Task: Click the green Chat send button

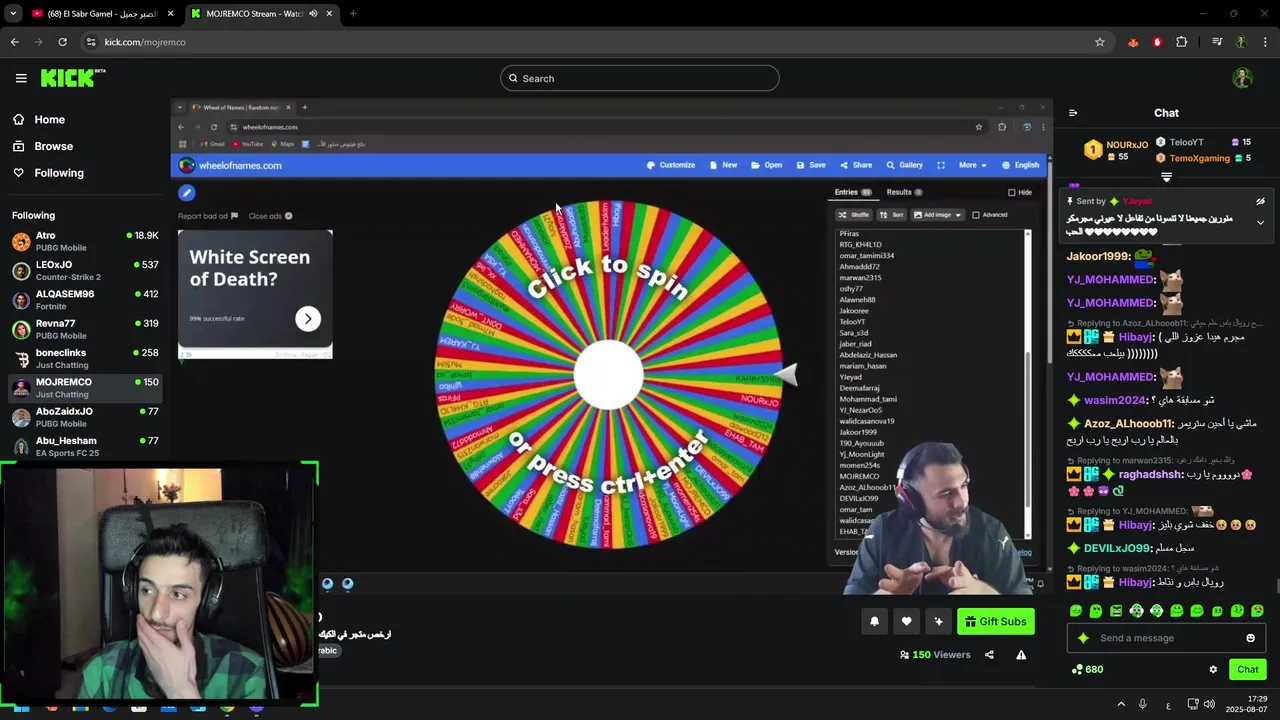Action: (x=1248, y=669)
